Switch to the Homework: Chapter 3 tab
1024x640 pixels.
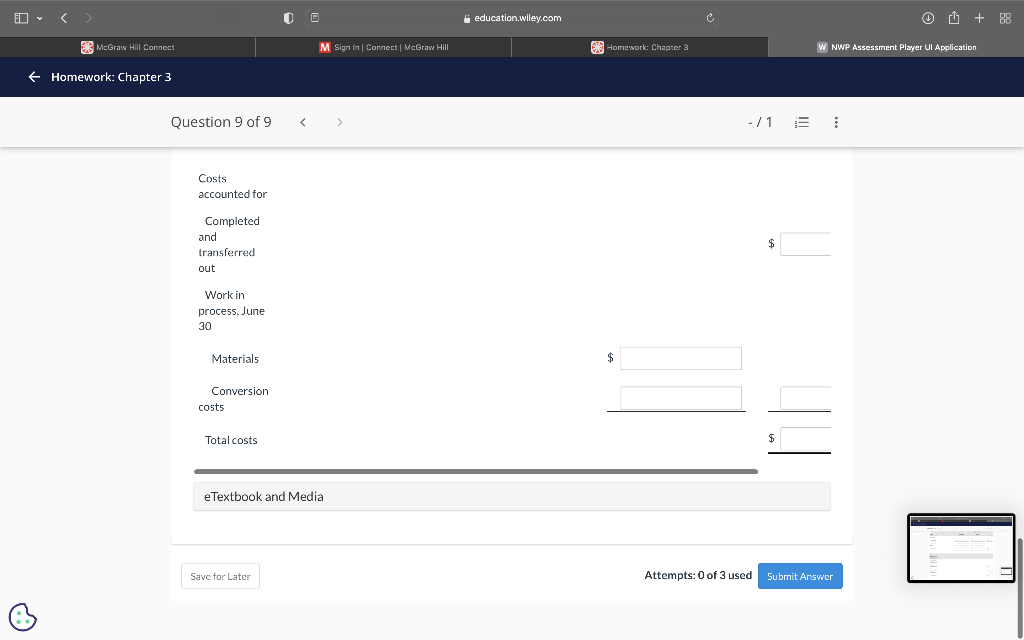[x=639, y=47]
